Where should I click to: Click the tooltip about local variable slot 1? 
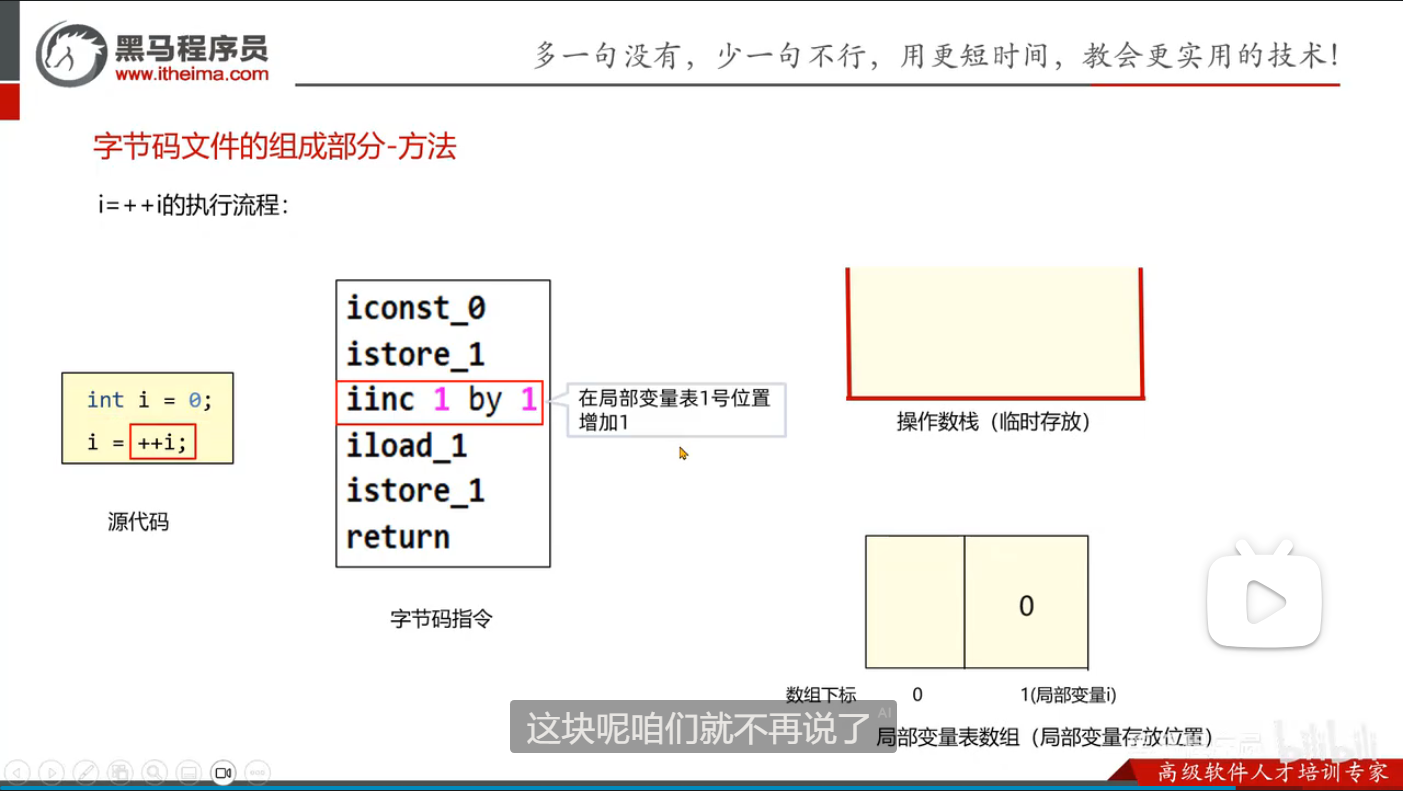point(676,410)
